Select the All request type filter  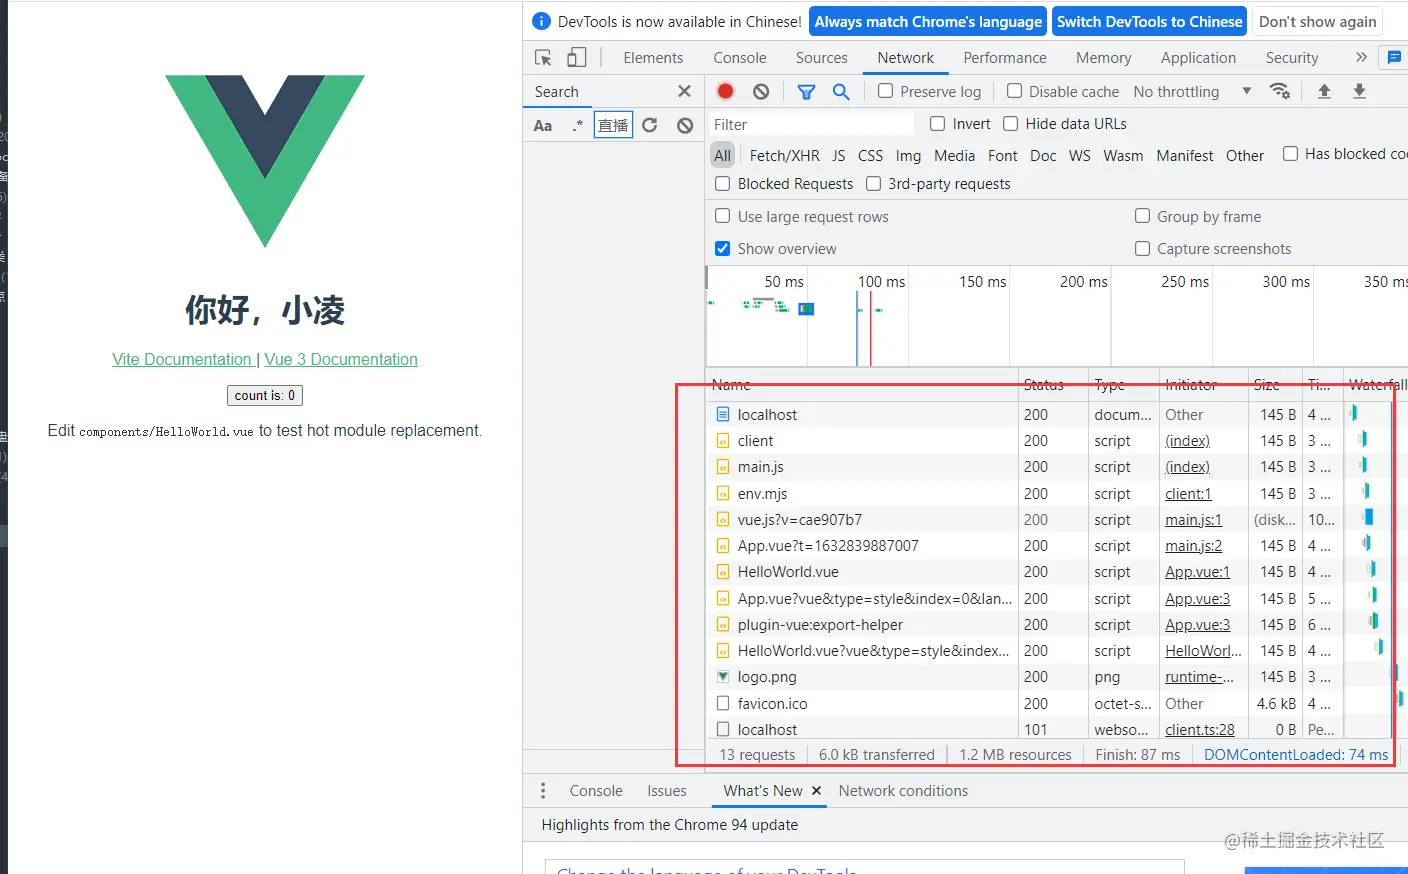[723, 155]
